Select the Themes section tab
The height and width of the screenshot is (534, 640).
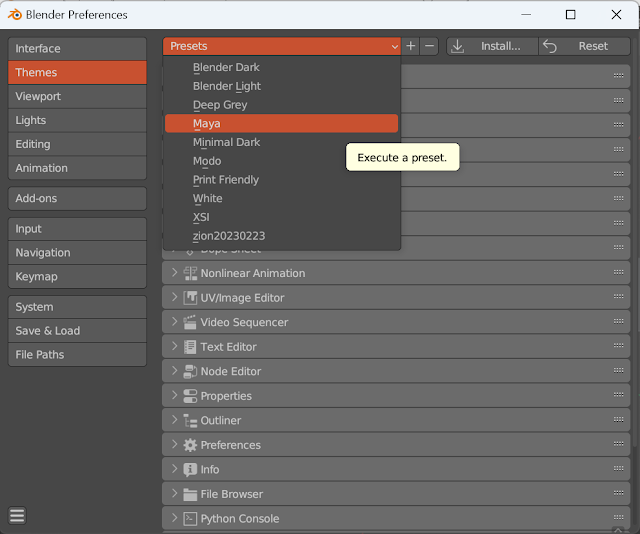click(77, 72)
